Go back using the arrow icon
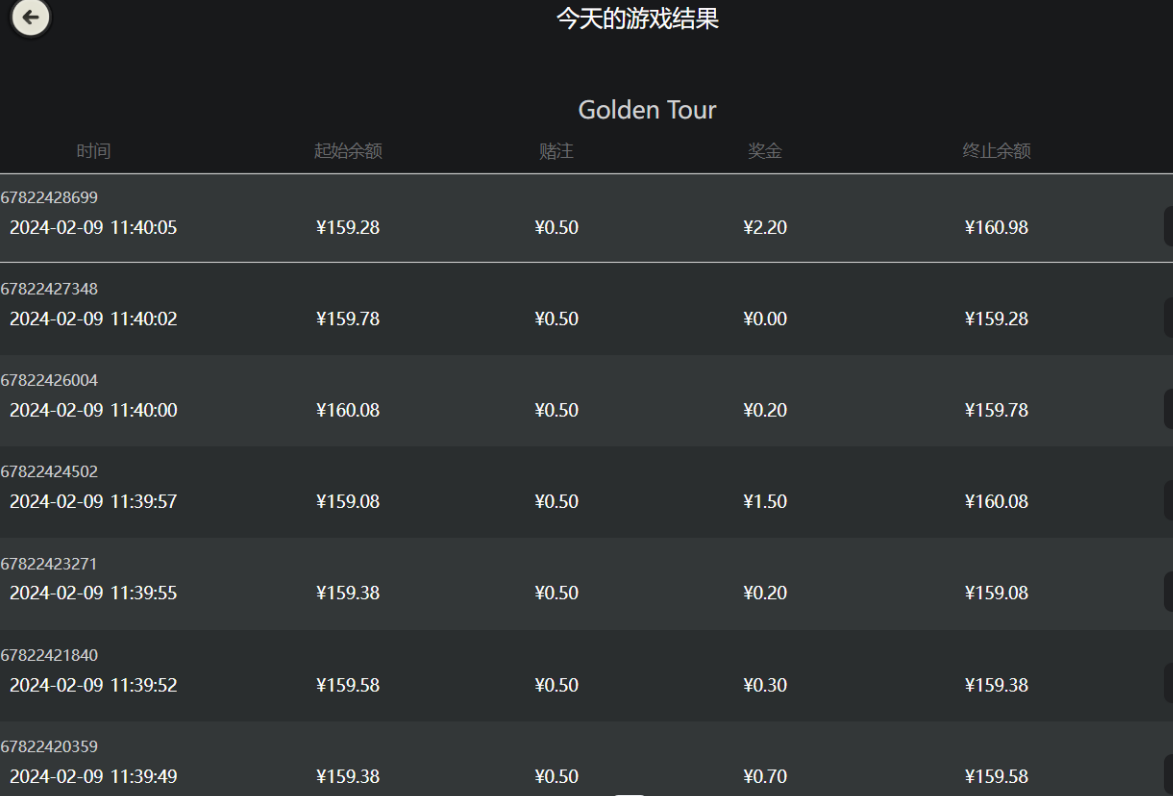This screenshot has height=796, width=1173. 31,17
